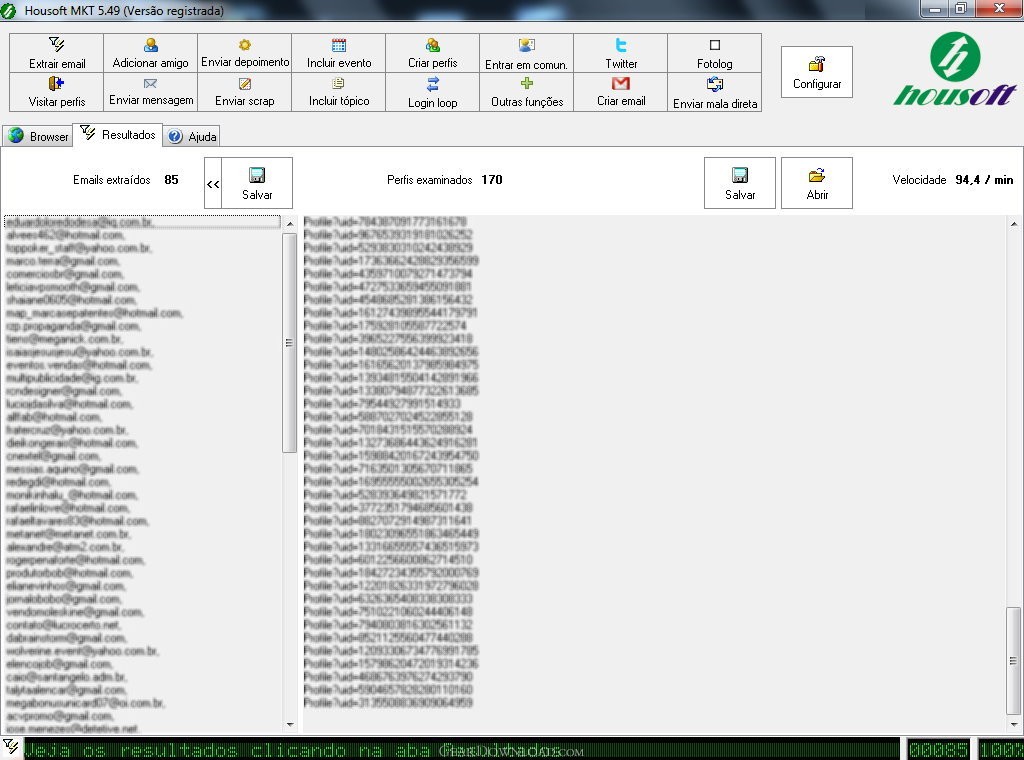Run the Login loop function
Viewport: 1024px width, 760px height.
(x=432, y=92)
